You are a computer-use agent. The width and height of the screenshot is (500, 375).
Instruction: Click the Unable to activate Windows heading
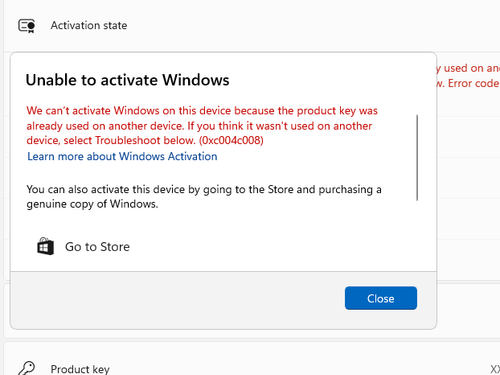(x=127, y=80)
